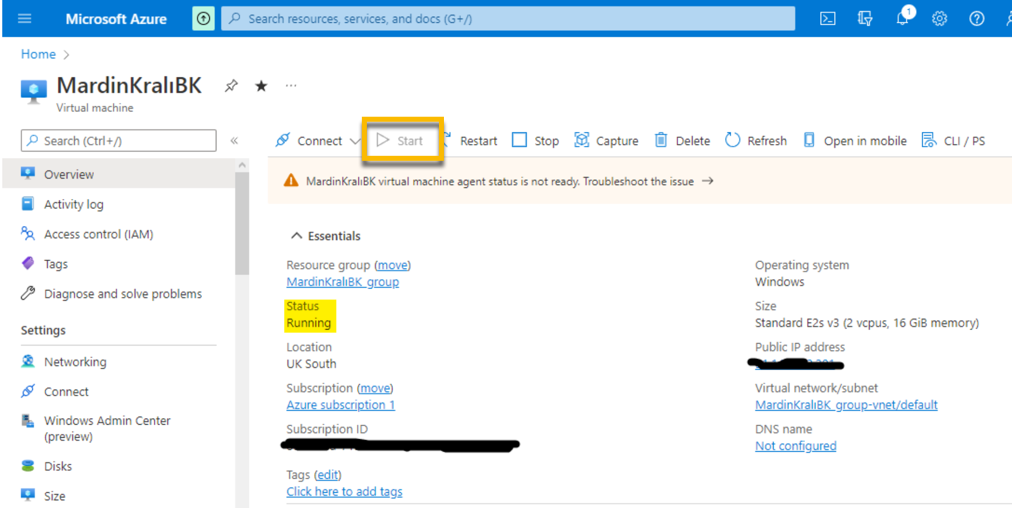Open the hamburger portal menu
The image size is (1012, 508).
pyautogui.click(x=25, y=19)
